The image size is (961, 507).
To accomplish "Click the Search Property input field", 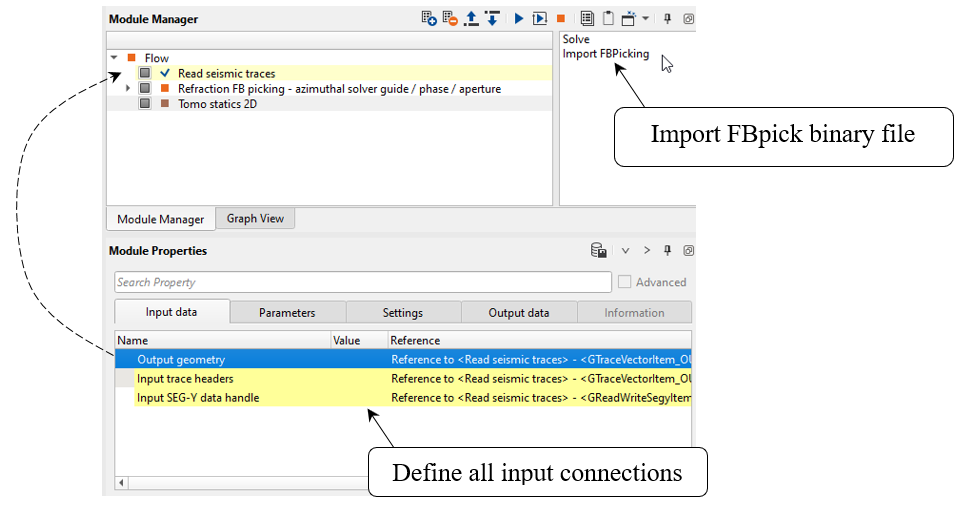I will pos(362,282).
